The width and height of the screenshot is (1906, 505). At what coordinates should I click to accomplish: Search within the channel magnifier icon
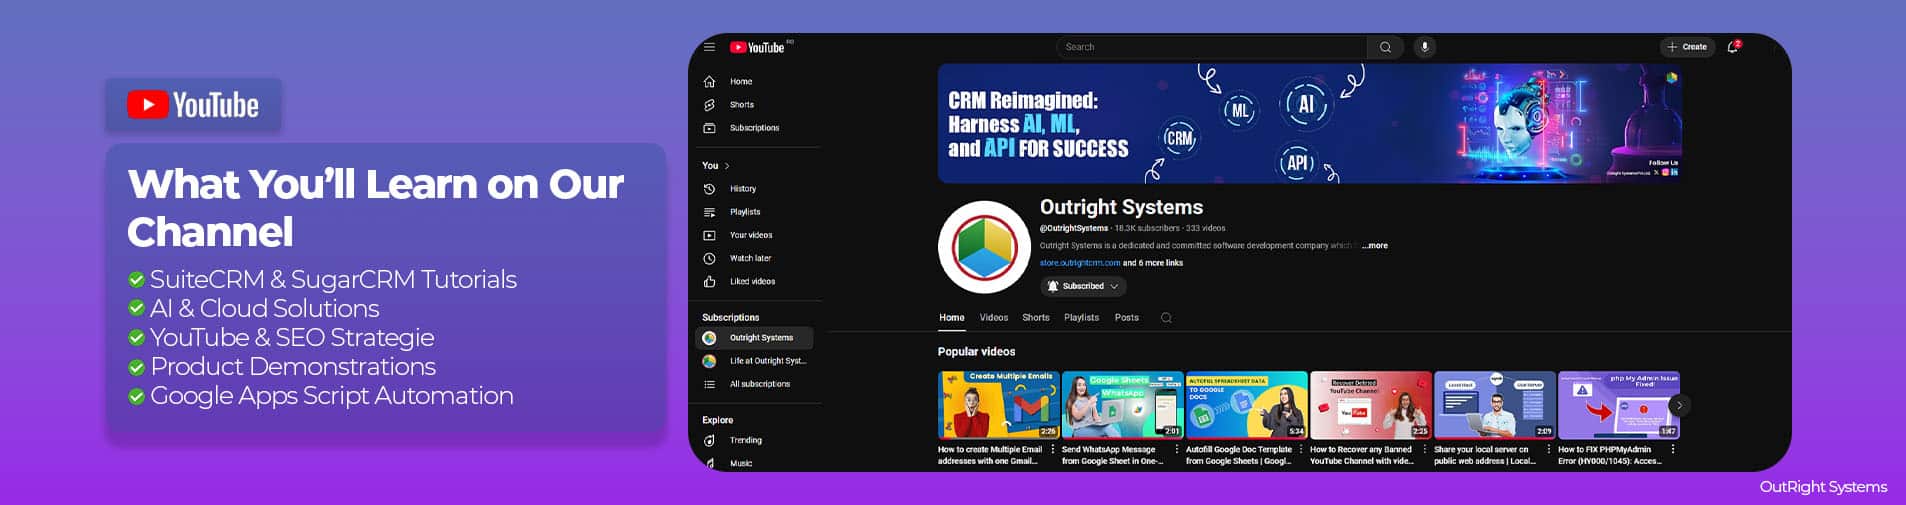tap(1166, 318)
